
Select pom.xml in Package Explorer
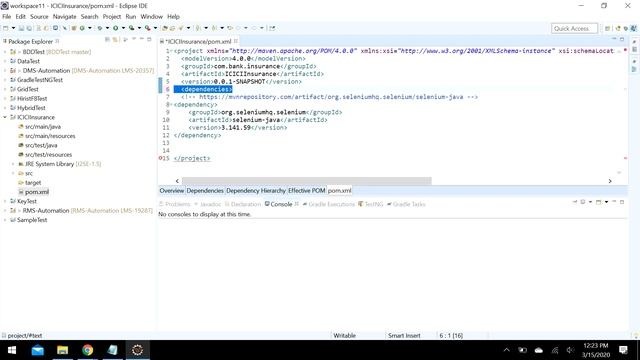point(37,192)
